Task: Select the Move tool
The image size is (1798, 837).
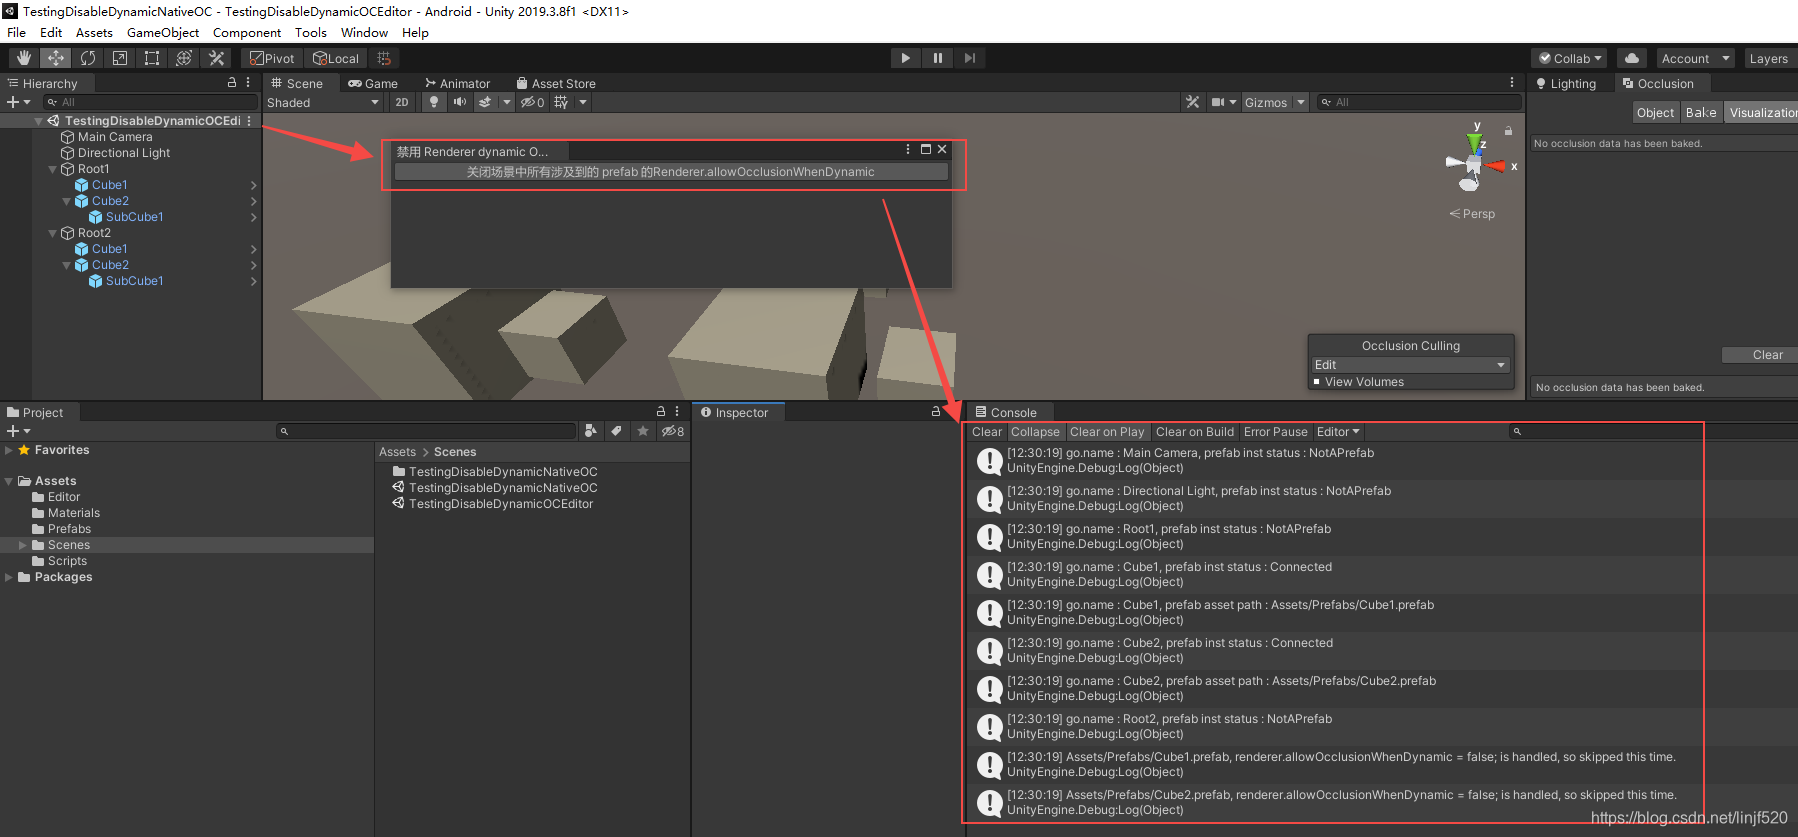Action: tap(56, 58)
